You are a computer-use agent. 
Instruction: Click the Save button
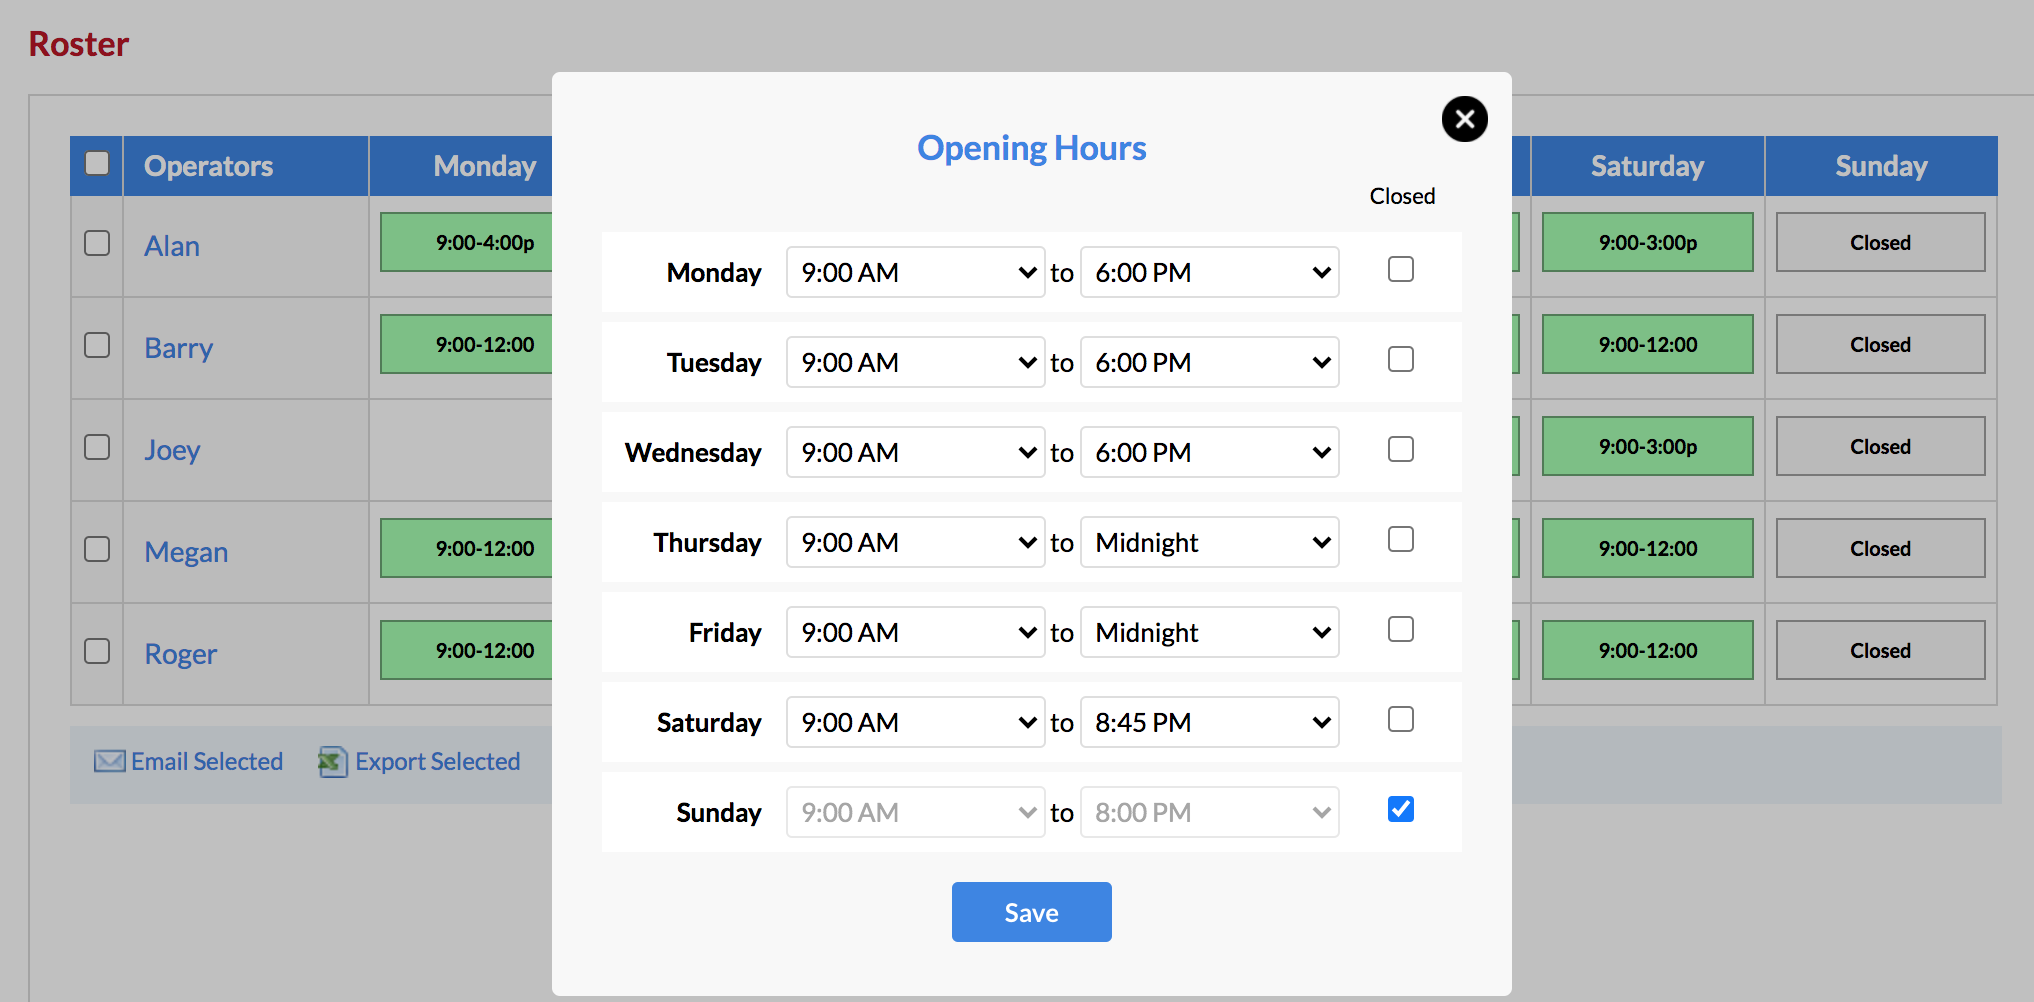tap(1031, 912)
